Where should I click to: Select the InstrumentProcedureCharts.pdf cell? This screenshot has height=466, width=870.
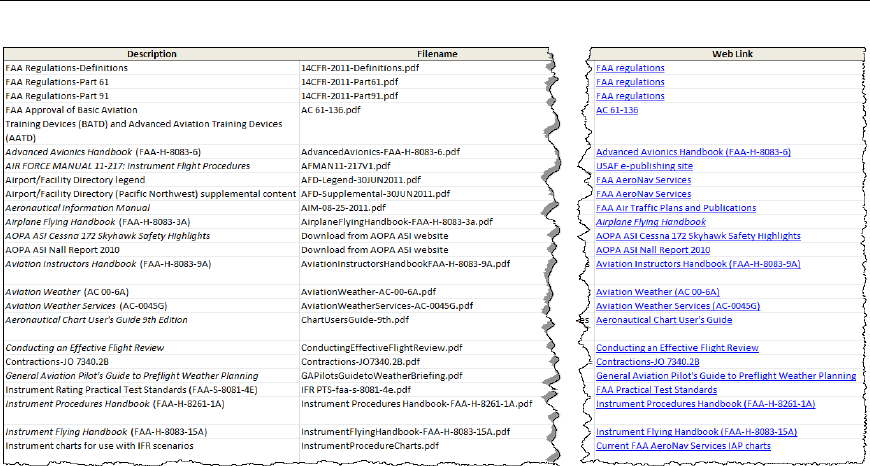point(370,445)
